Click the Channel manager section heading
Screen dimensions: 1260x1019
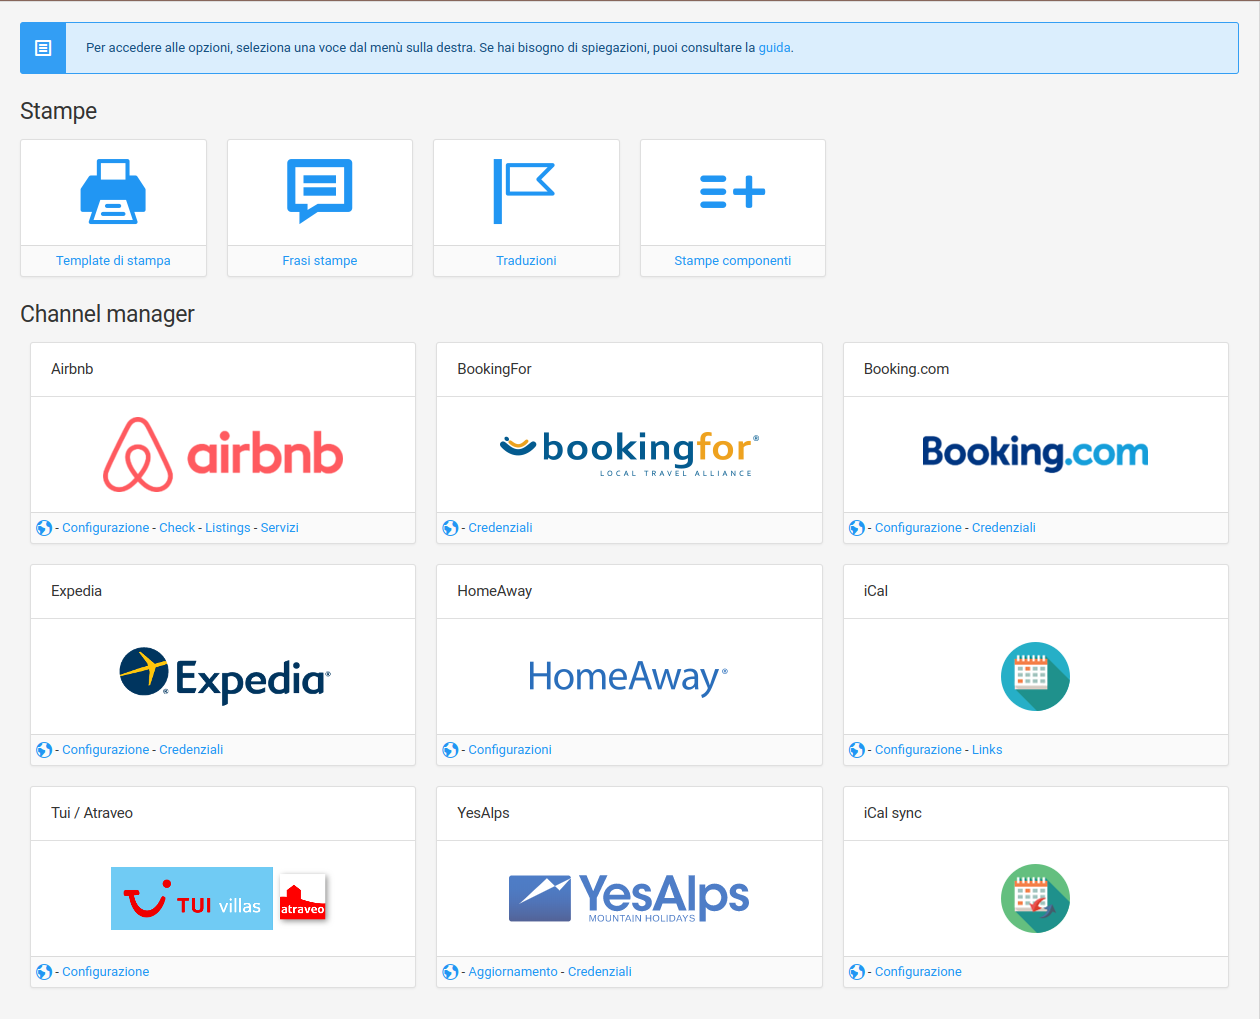point(107,314)
